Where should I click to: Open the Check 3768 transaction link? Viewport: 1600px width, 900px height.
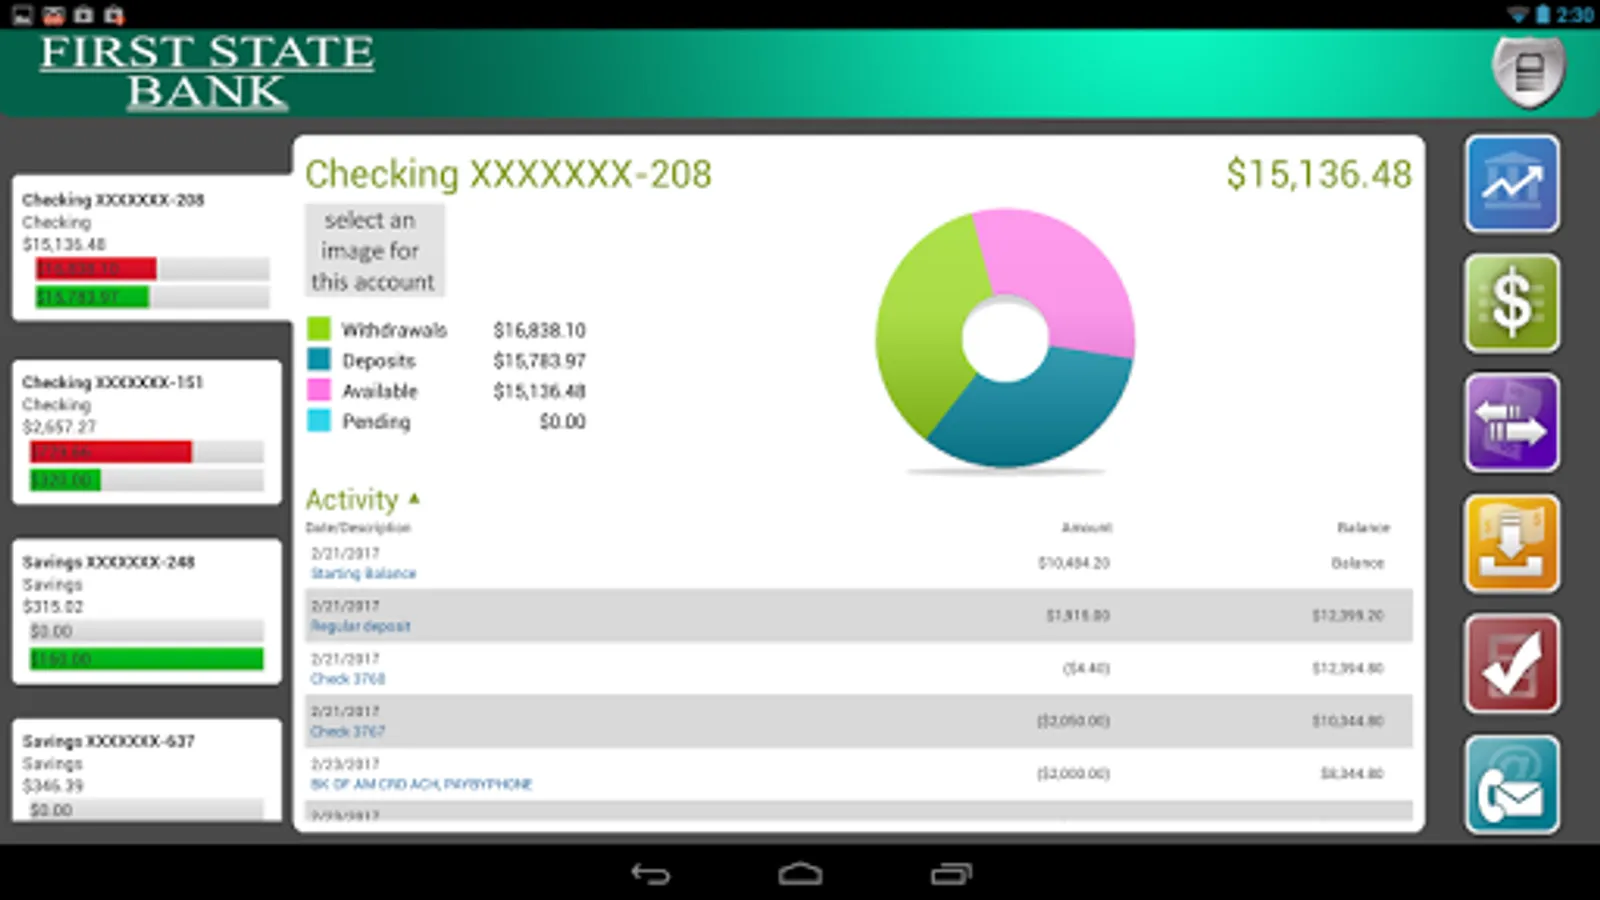(347, 679)
